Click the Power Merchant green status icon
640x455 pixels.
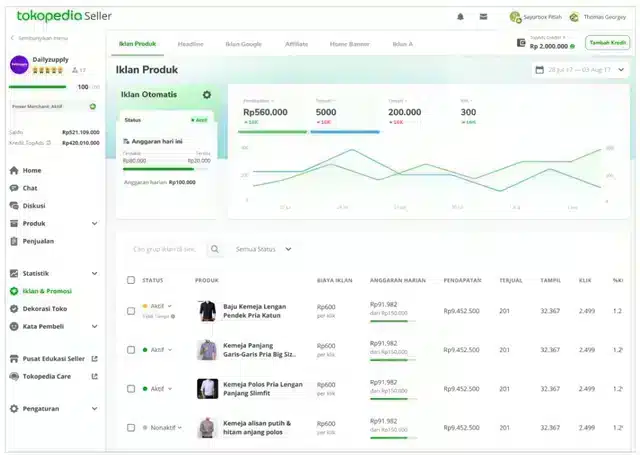coord(93,107)
